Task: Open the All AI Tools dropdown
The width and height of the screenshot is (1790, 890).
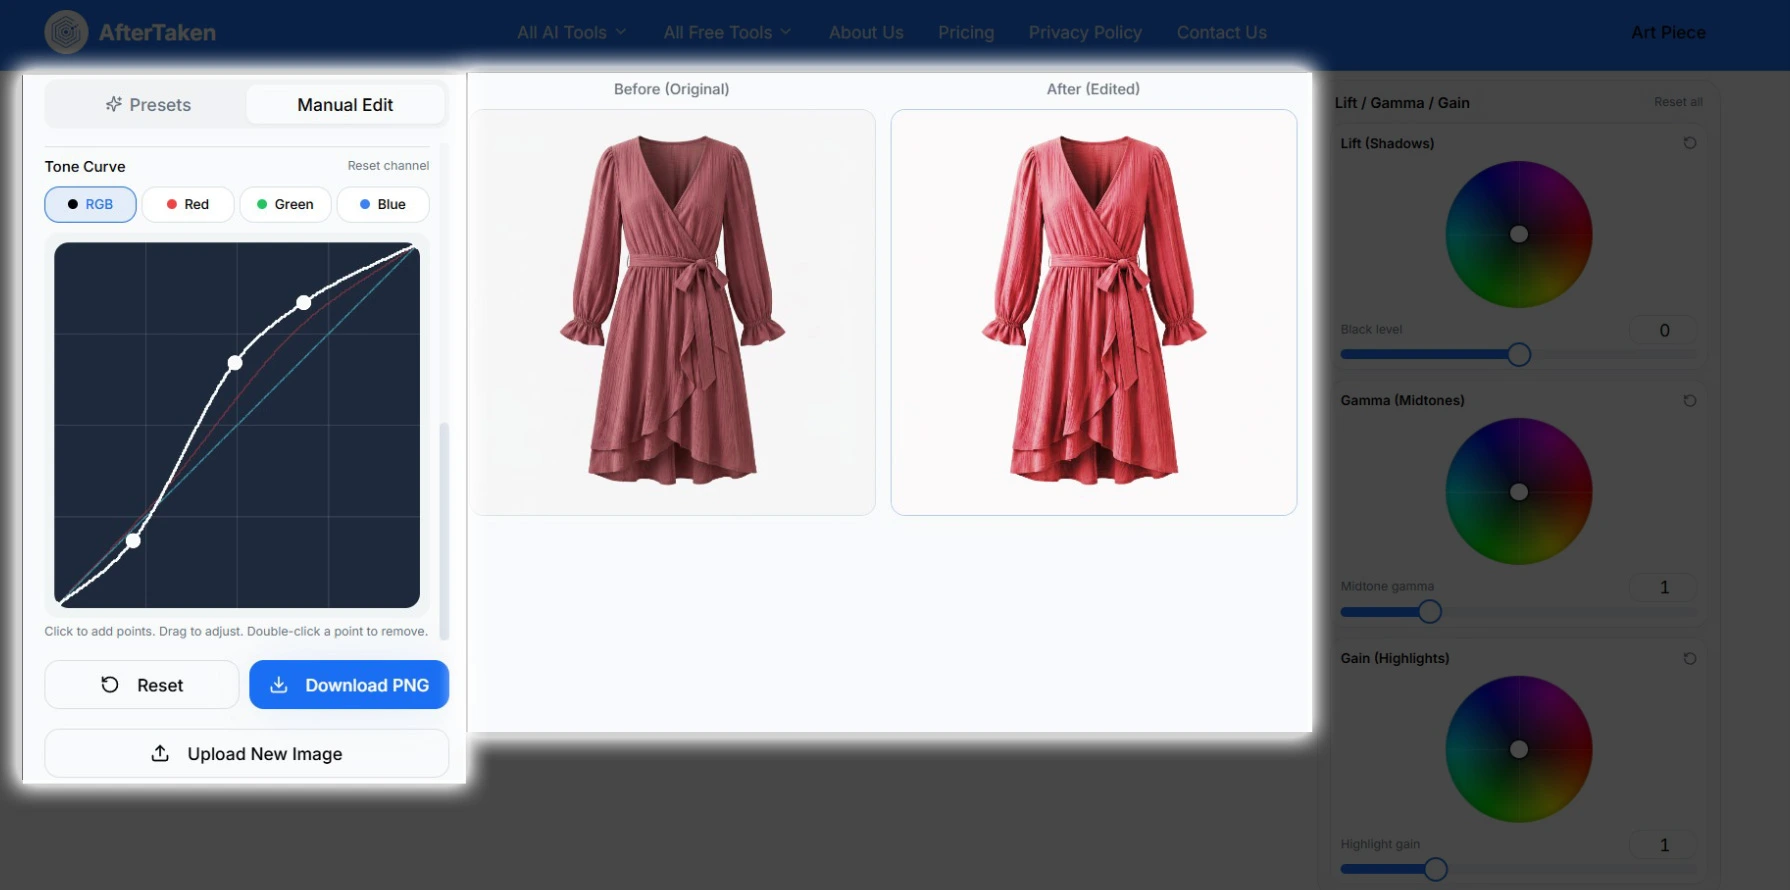Action: [x=572, y=32]
